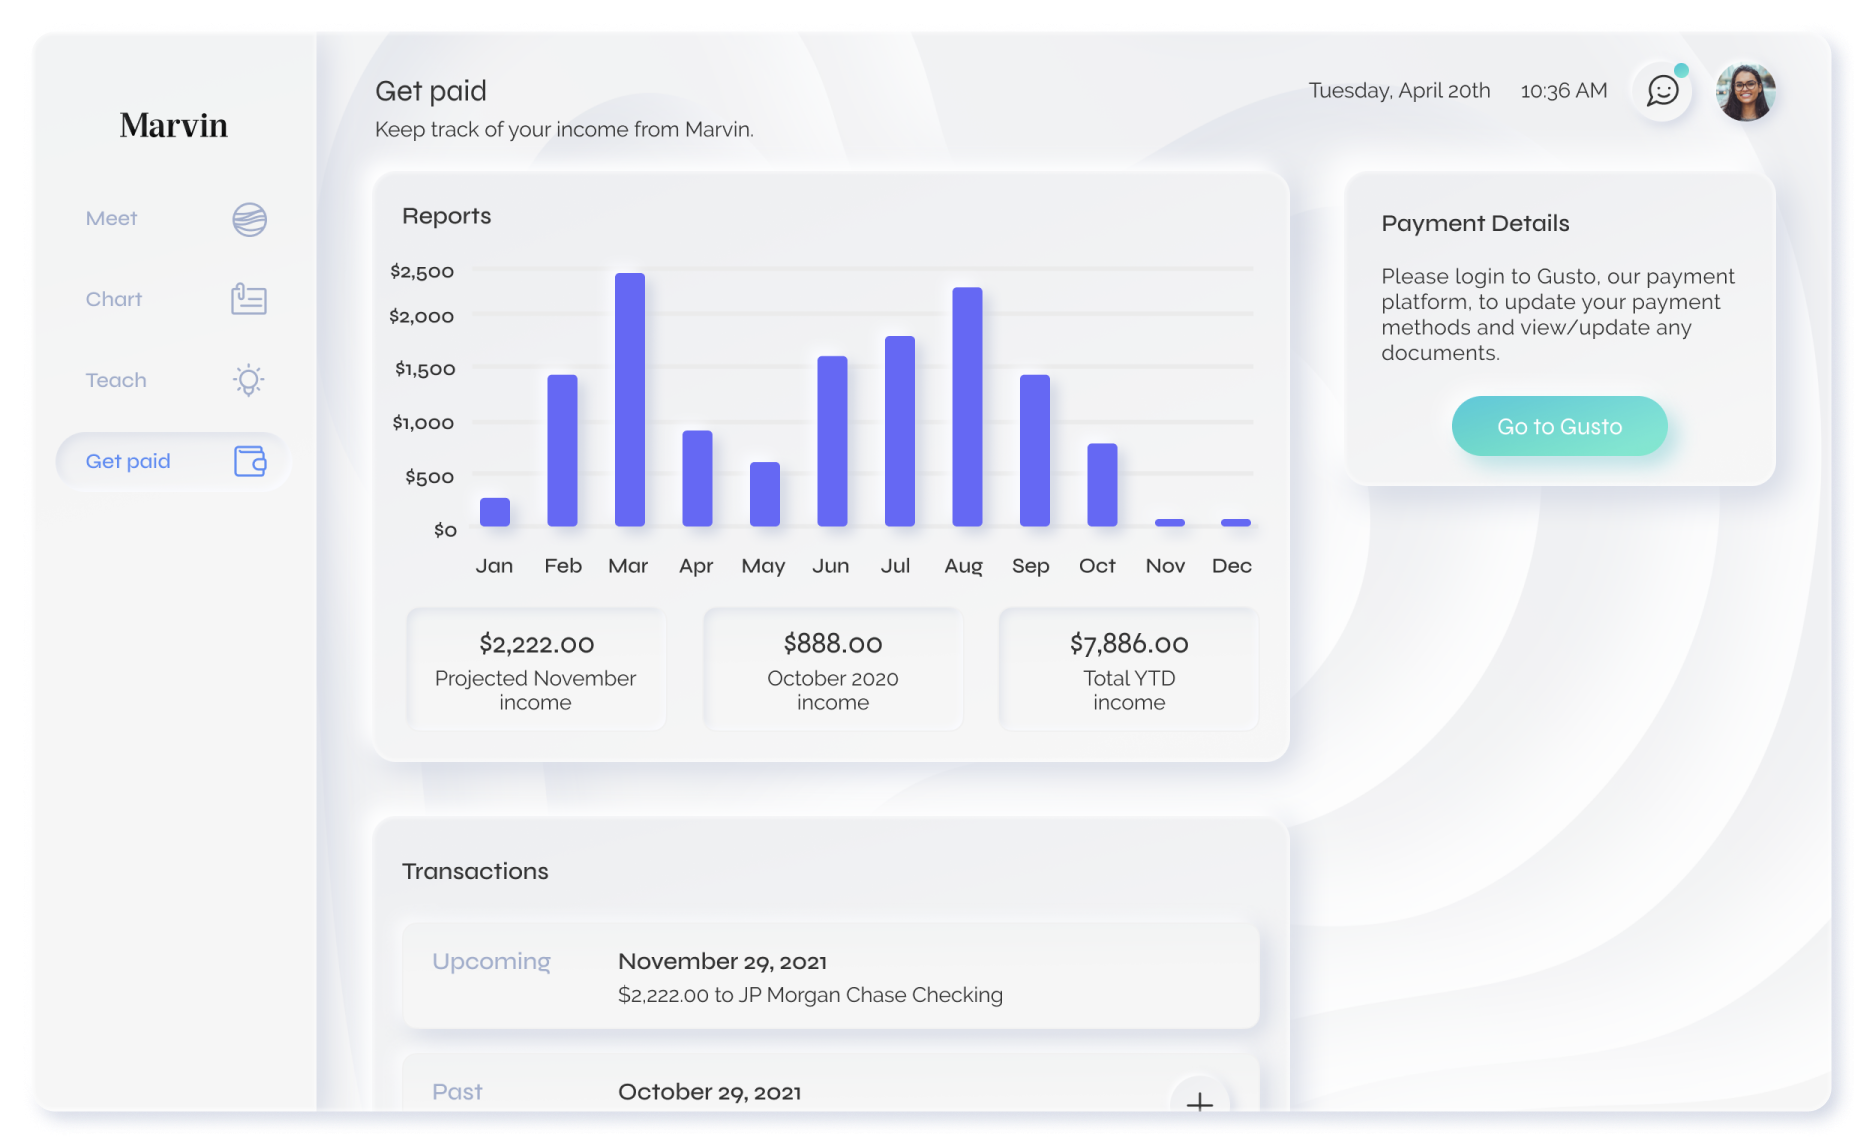Click the November bar in chart
1857x1137 pixels.
1170,522
